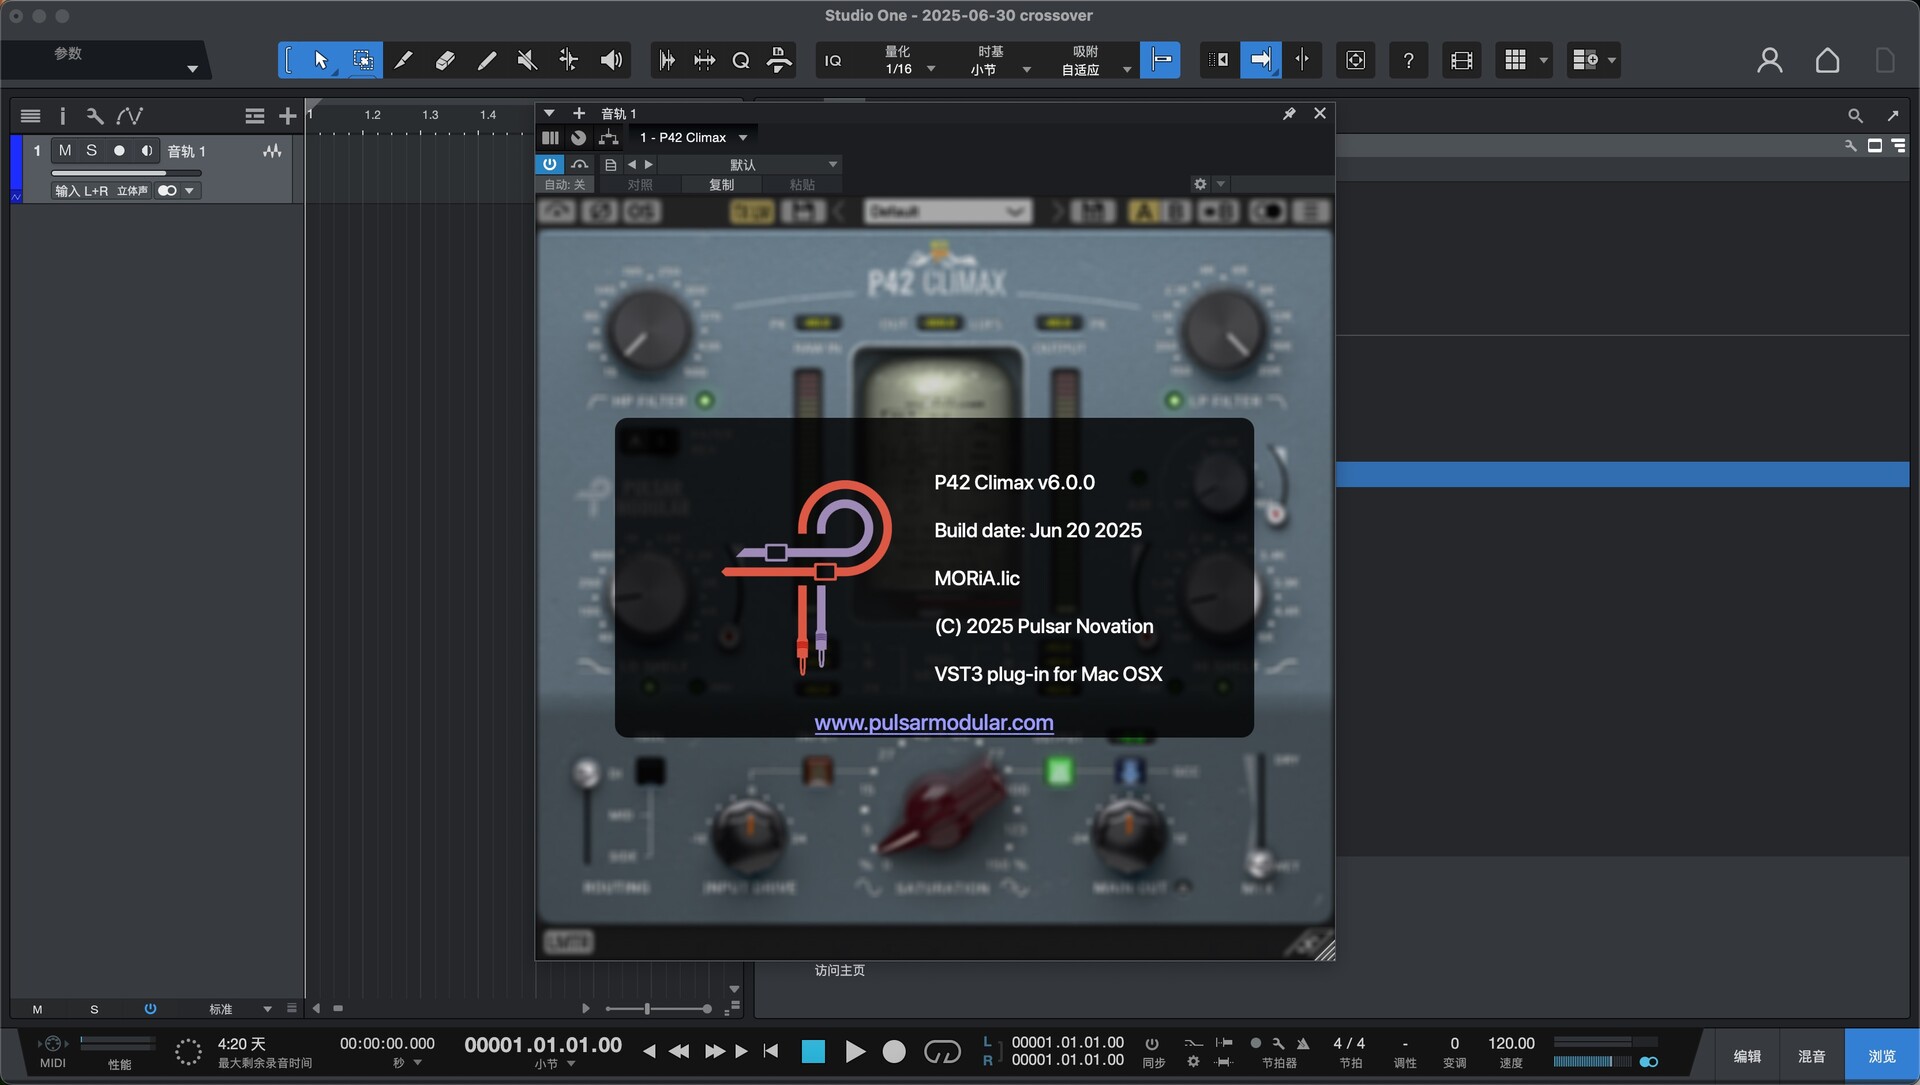Expand the grid view dropdown arrow
Screen dimensions: 1920x1085
point(1543,60)
